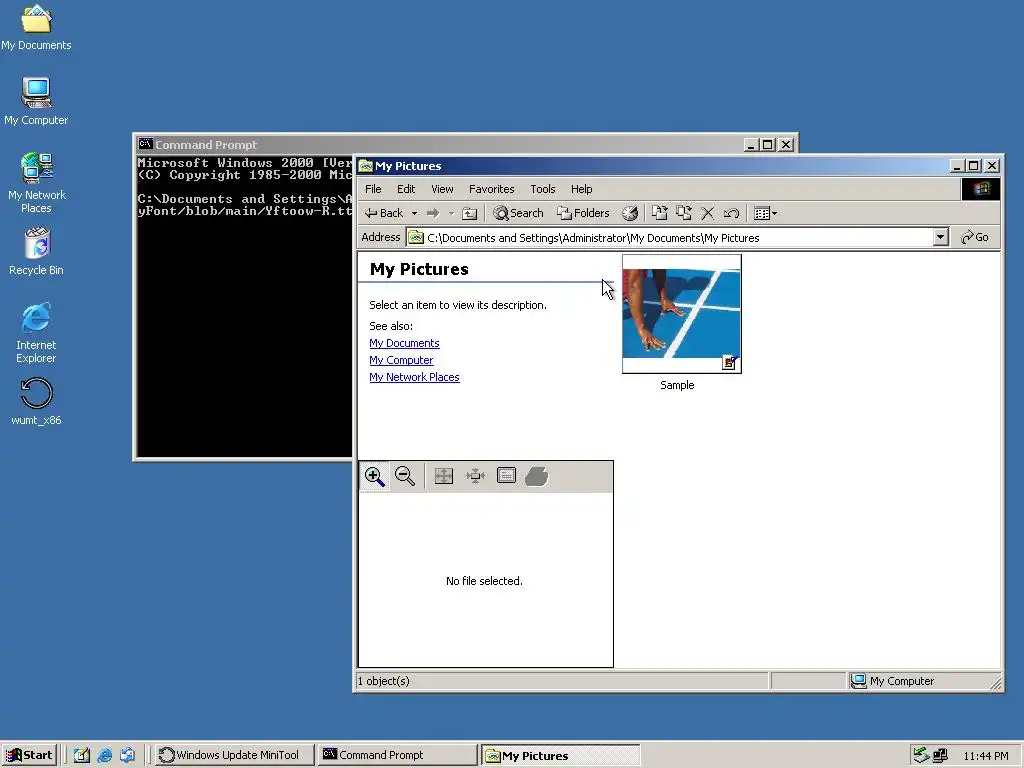1024x768 pixels.
Task: Select the Sample image thumbnail
Action: [682, 314]
